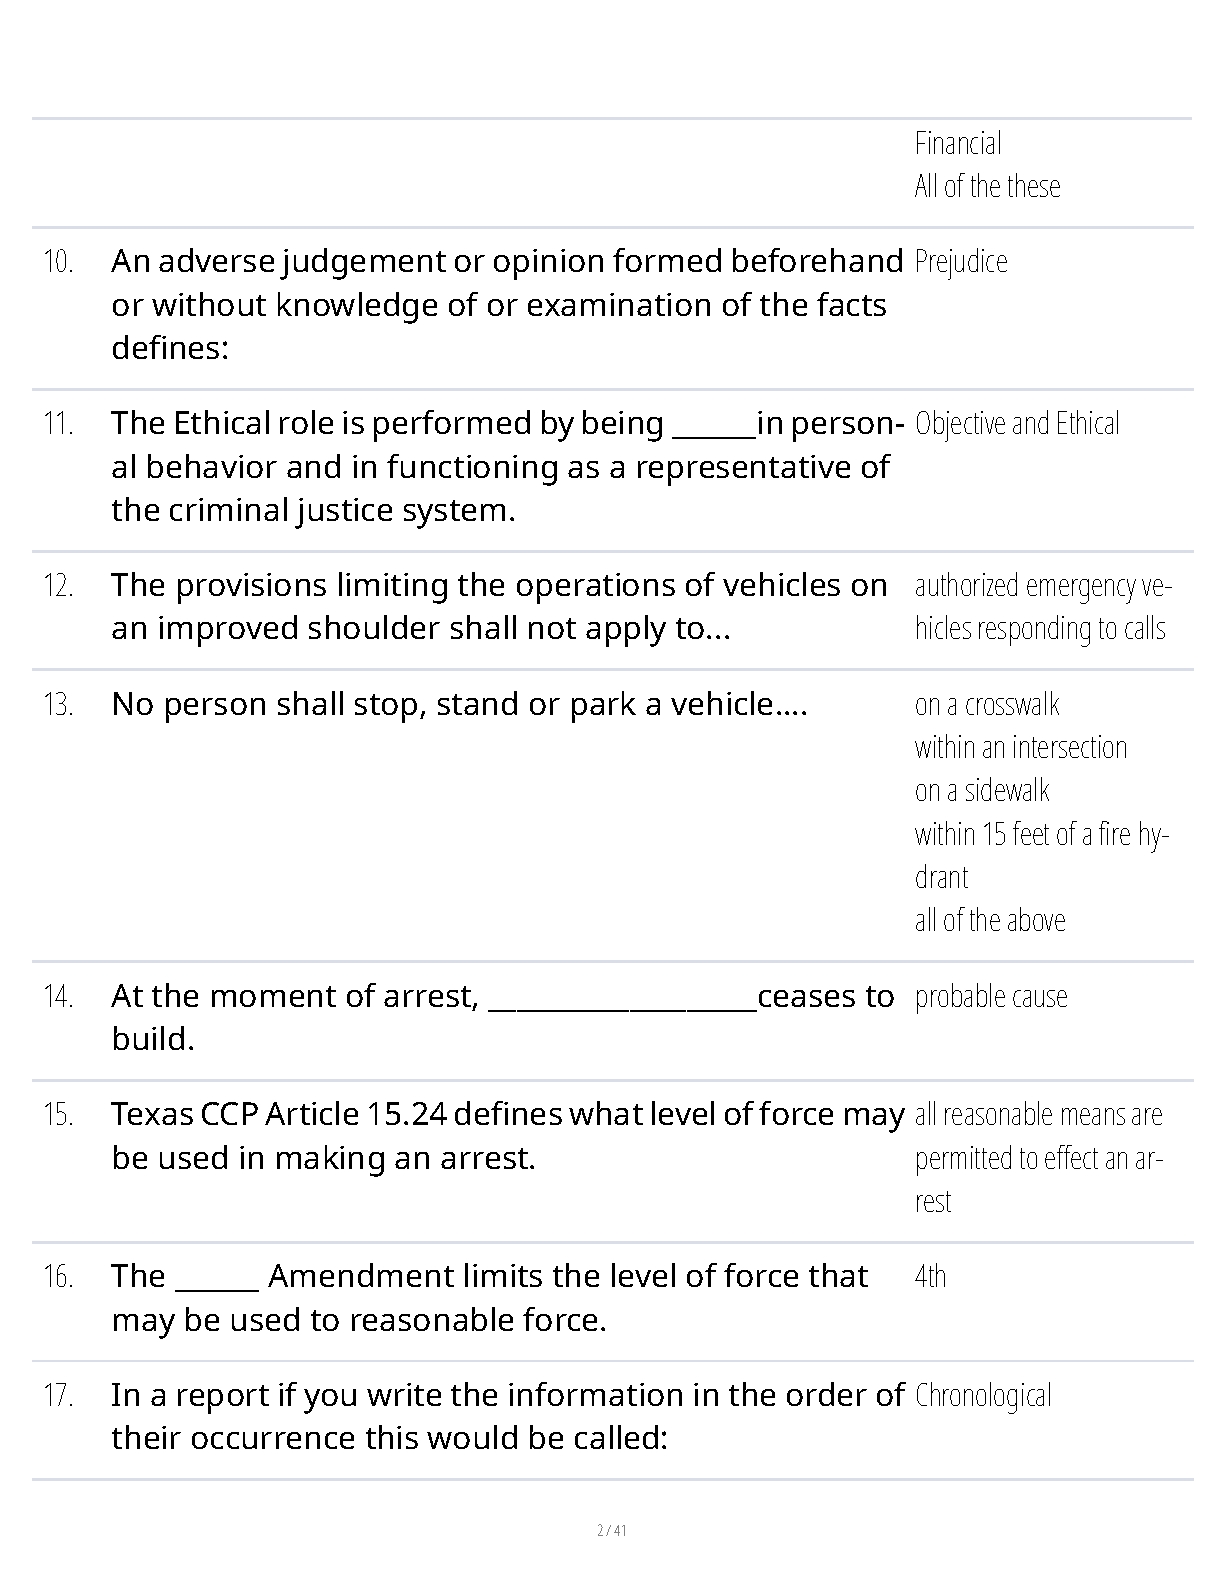Click the "Financial" answer at top

(957, 144)
